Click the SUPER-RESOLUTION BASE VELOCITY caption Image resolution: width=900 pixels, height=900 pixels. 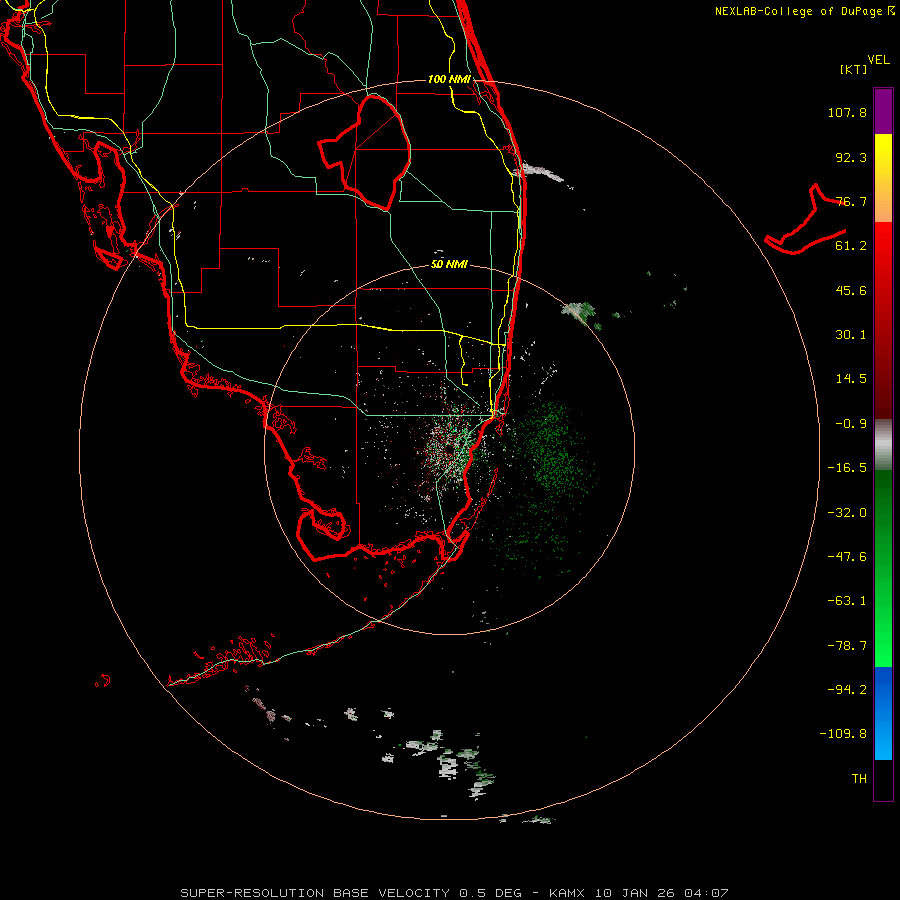click(x=351, y=893)
